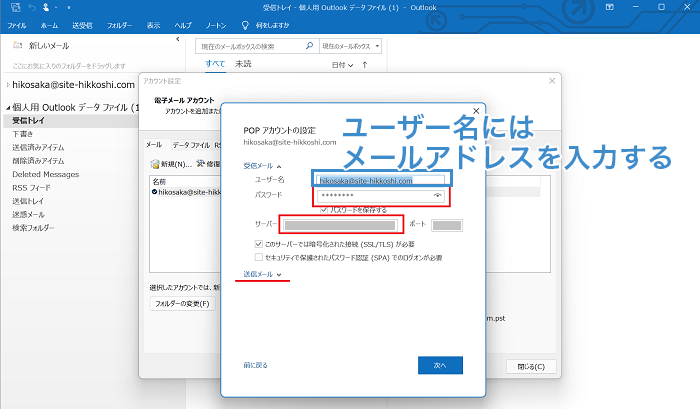The width and height of the screenshot is (700, 409).
Task: Select the hikosaka account row in account list
Action: pos(186,192)
